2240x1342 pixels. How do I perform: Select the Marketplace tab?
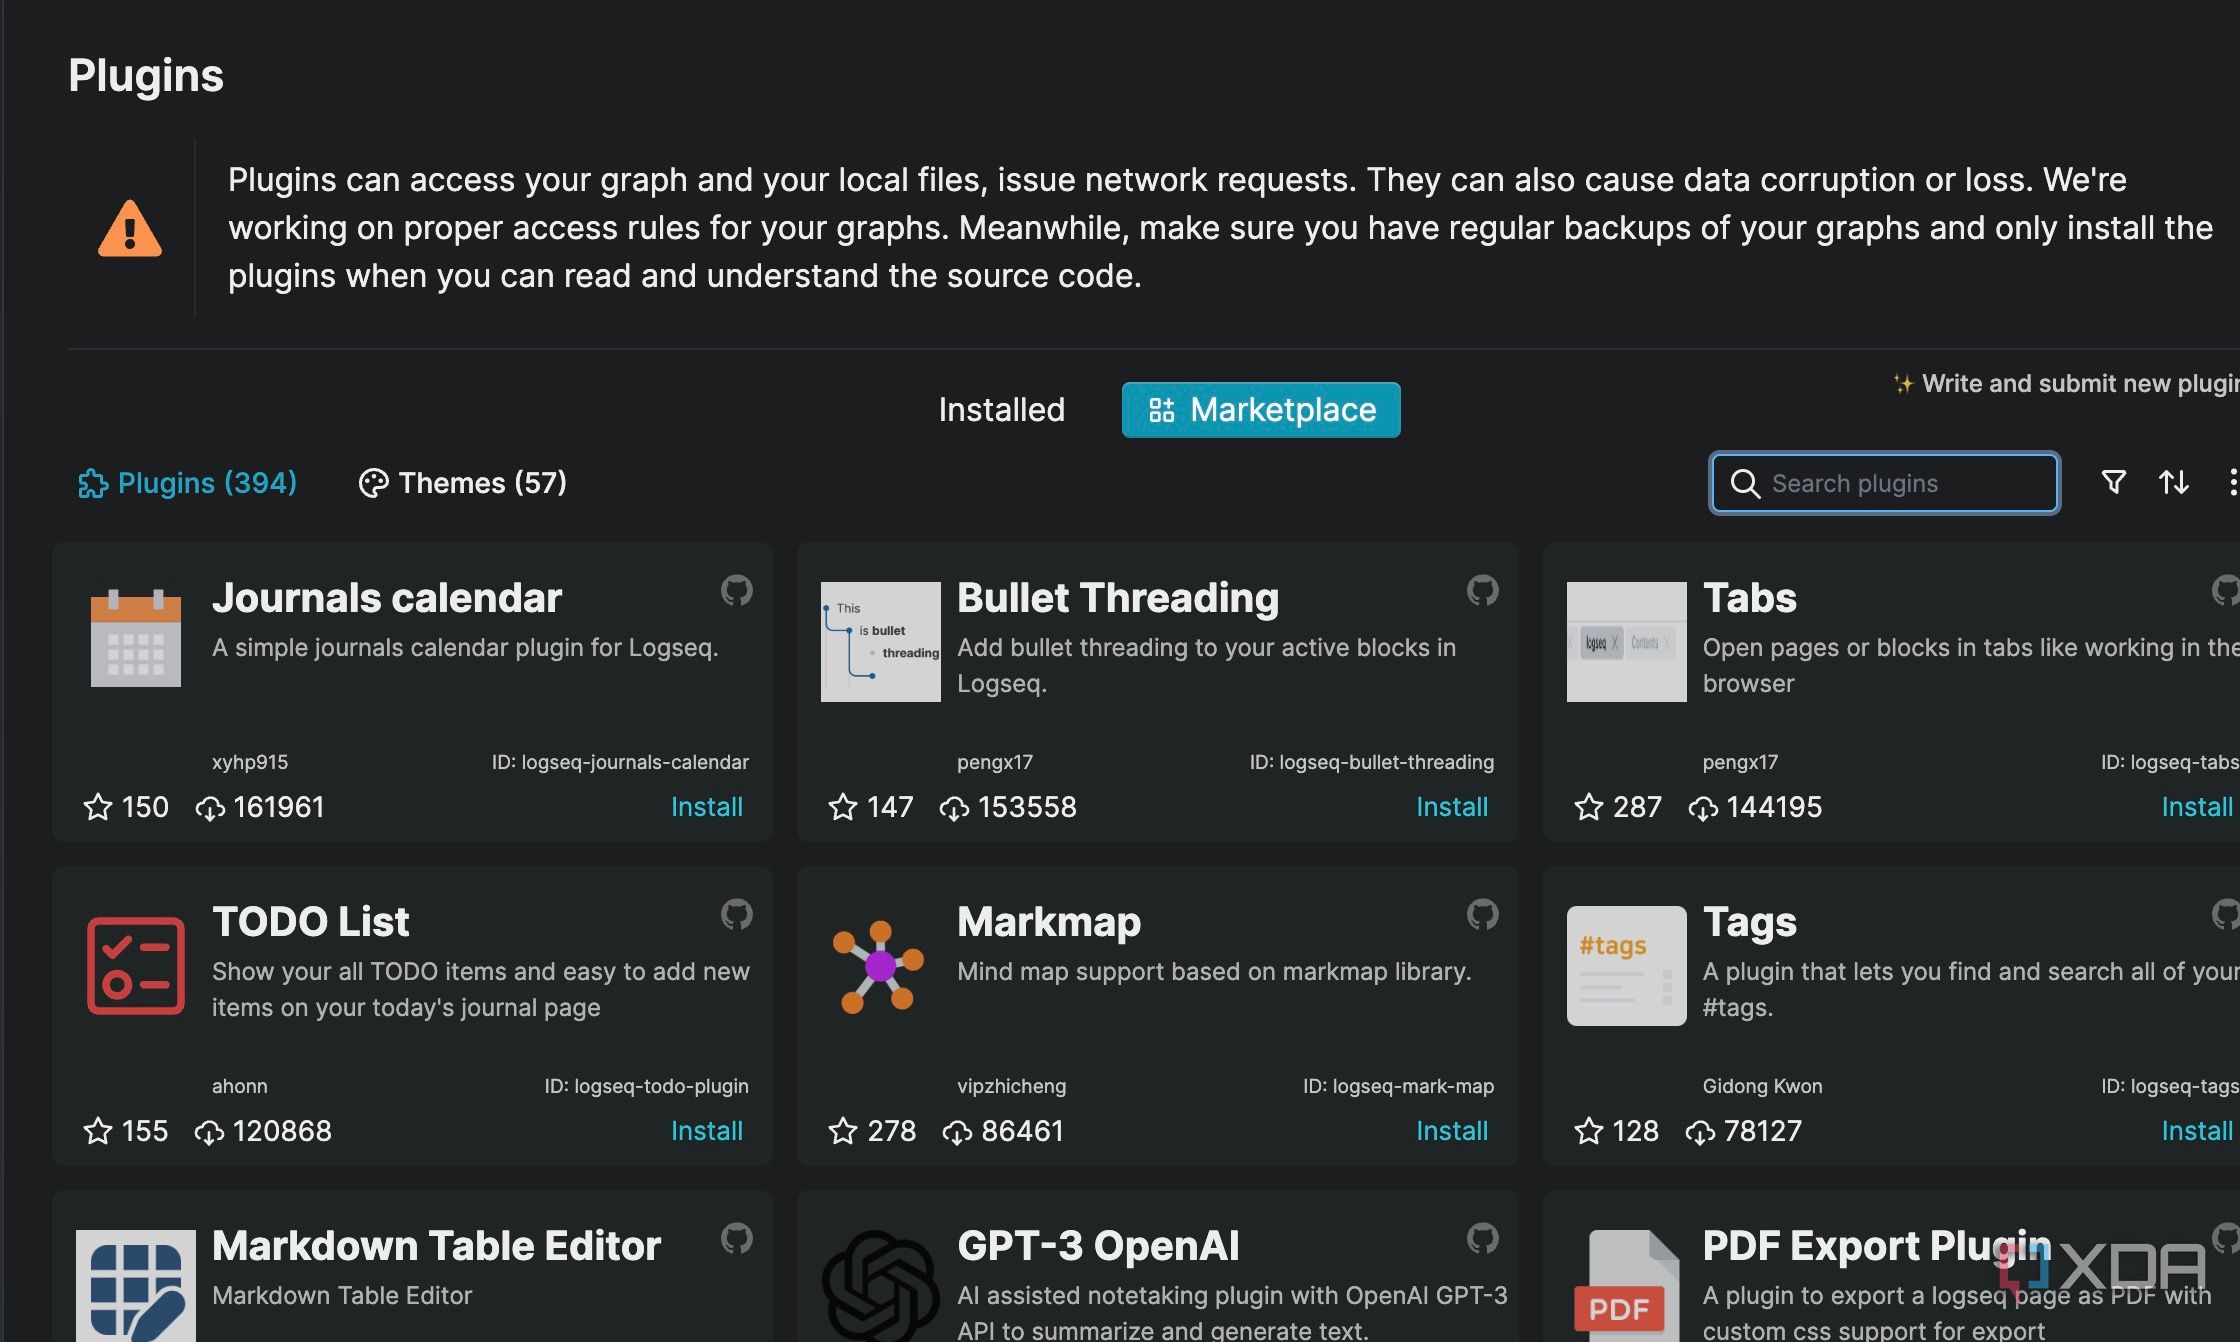click(1260, 410)
